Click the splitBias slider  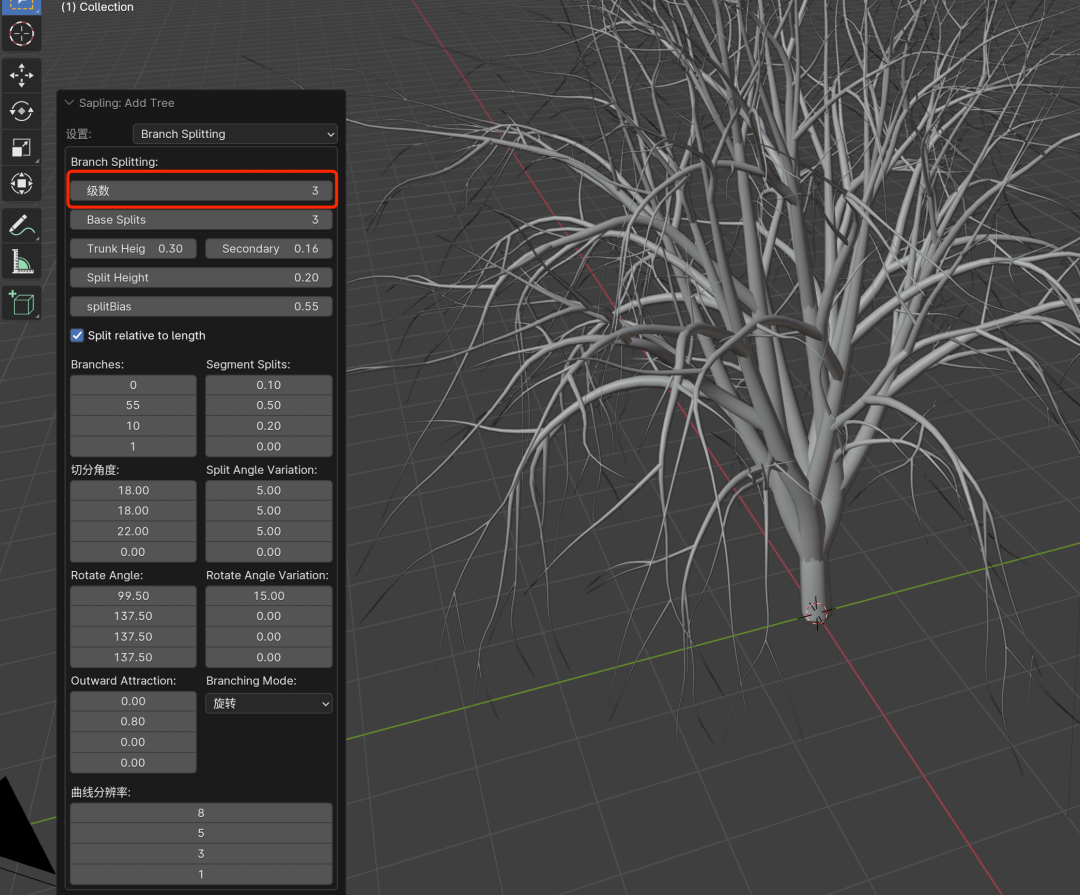[x=201, y=307]
